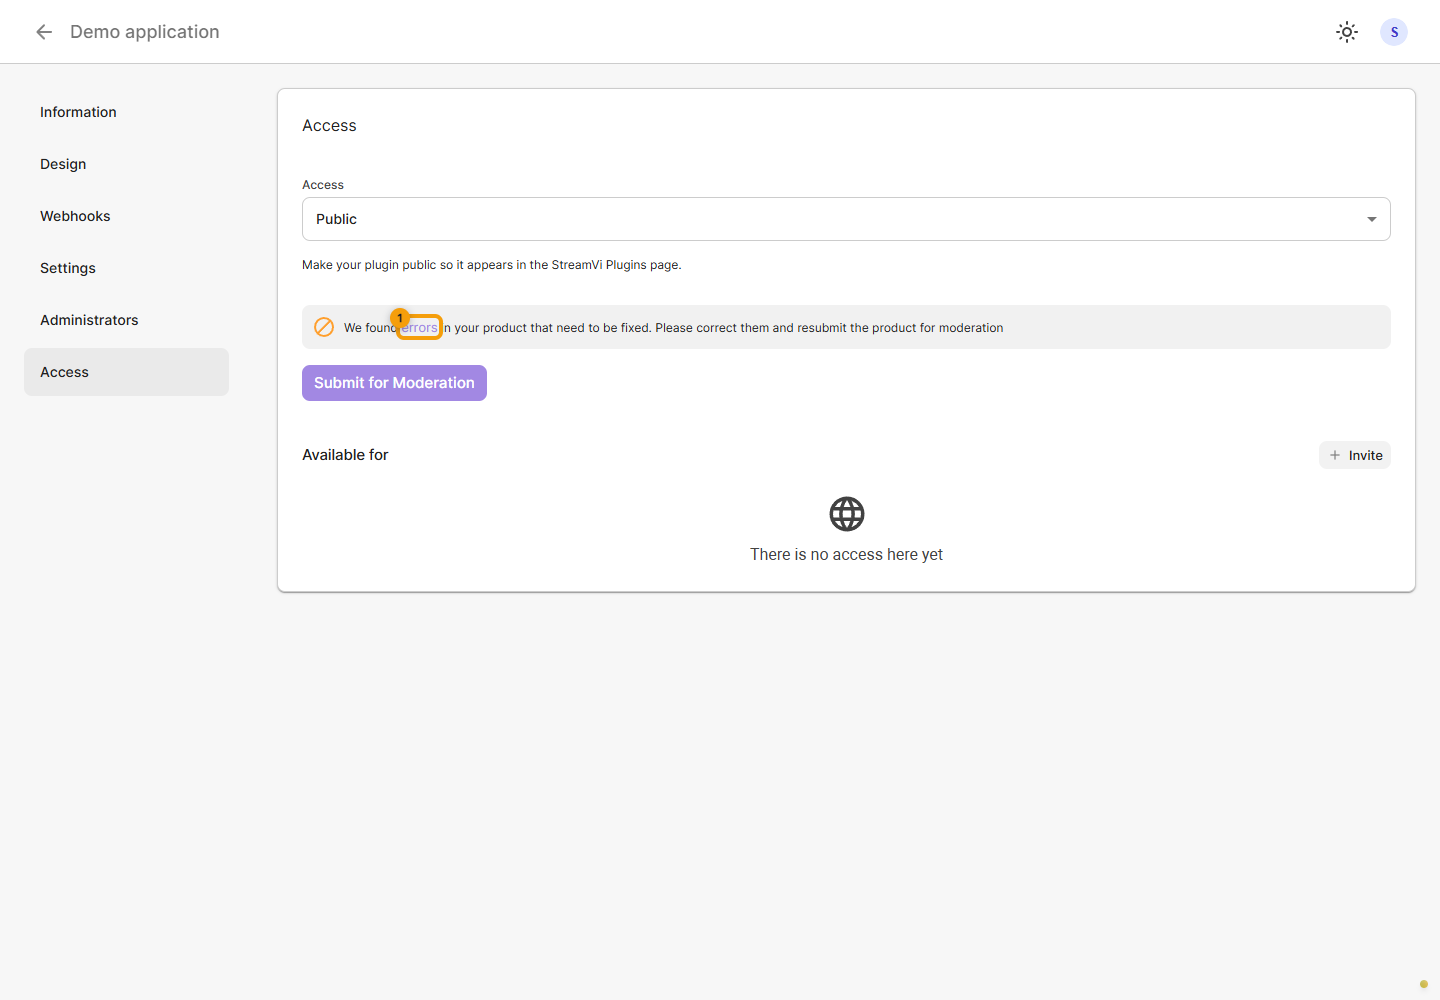Go back using the left arrow icon
The width and height of the screenshot is (1440, 1000).
coord(44,32)
